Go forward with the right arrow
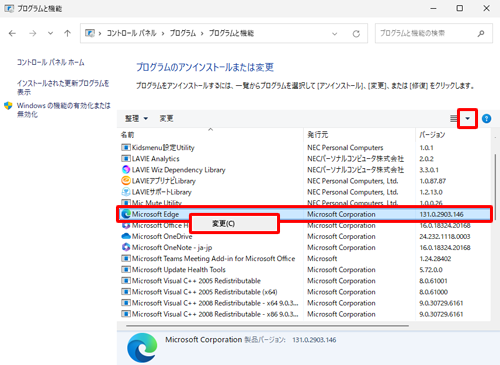 [33, 33]
